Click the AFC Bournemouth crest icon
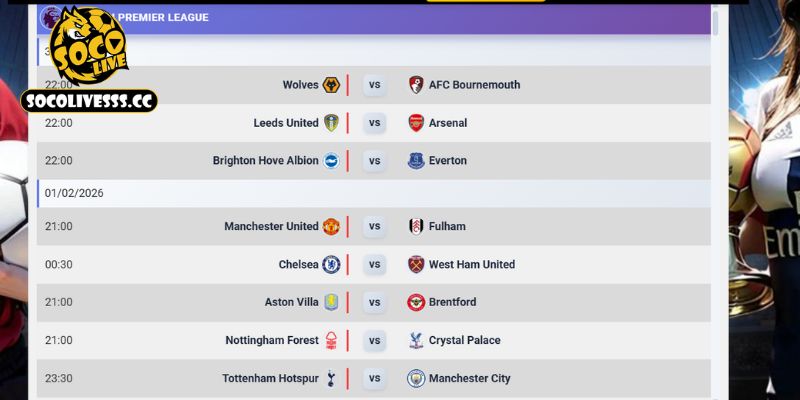 point(416,85)
